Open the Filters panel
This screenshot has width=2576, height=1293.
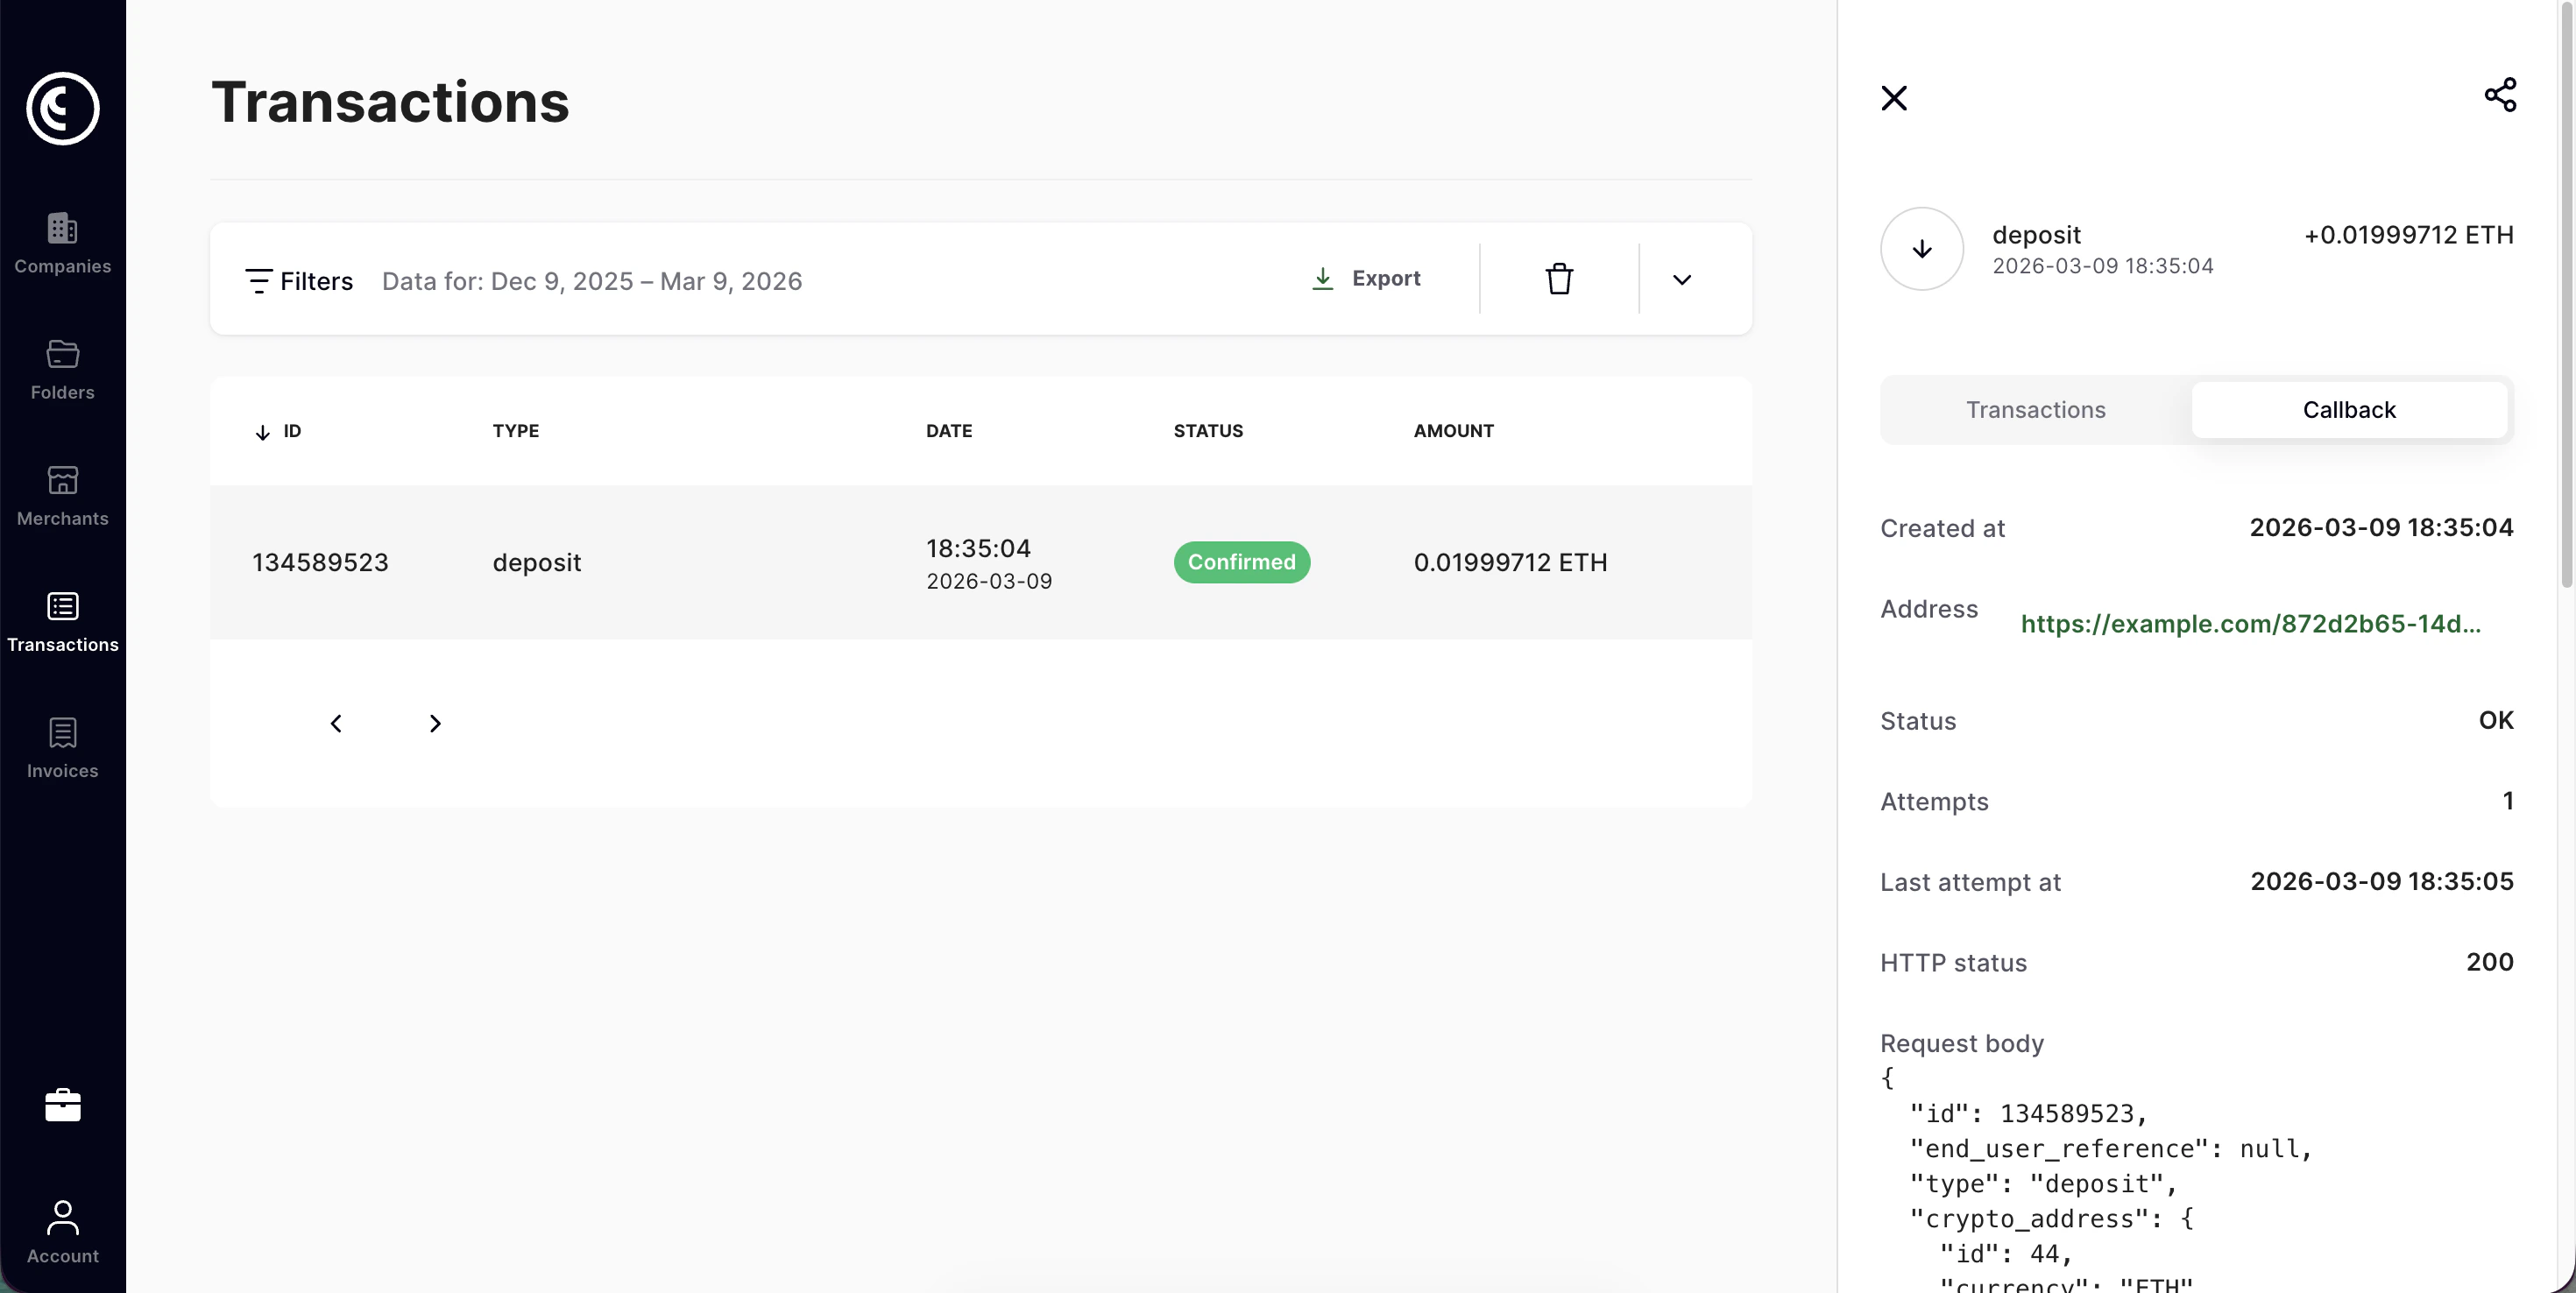[299, 281]
